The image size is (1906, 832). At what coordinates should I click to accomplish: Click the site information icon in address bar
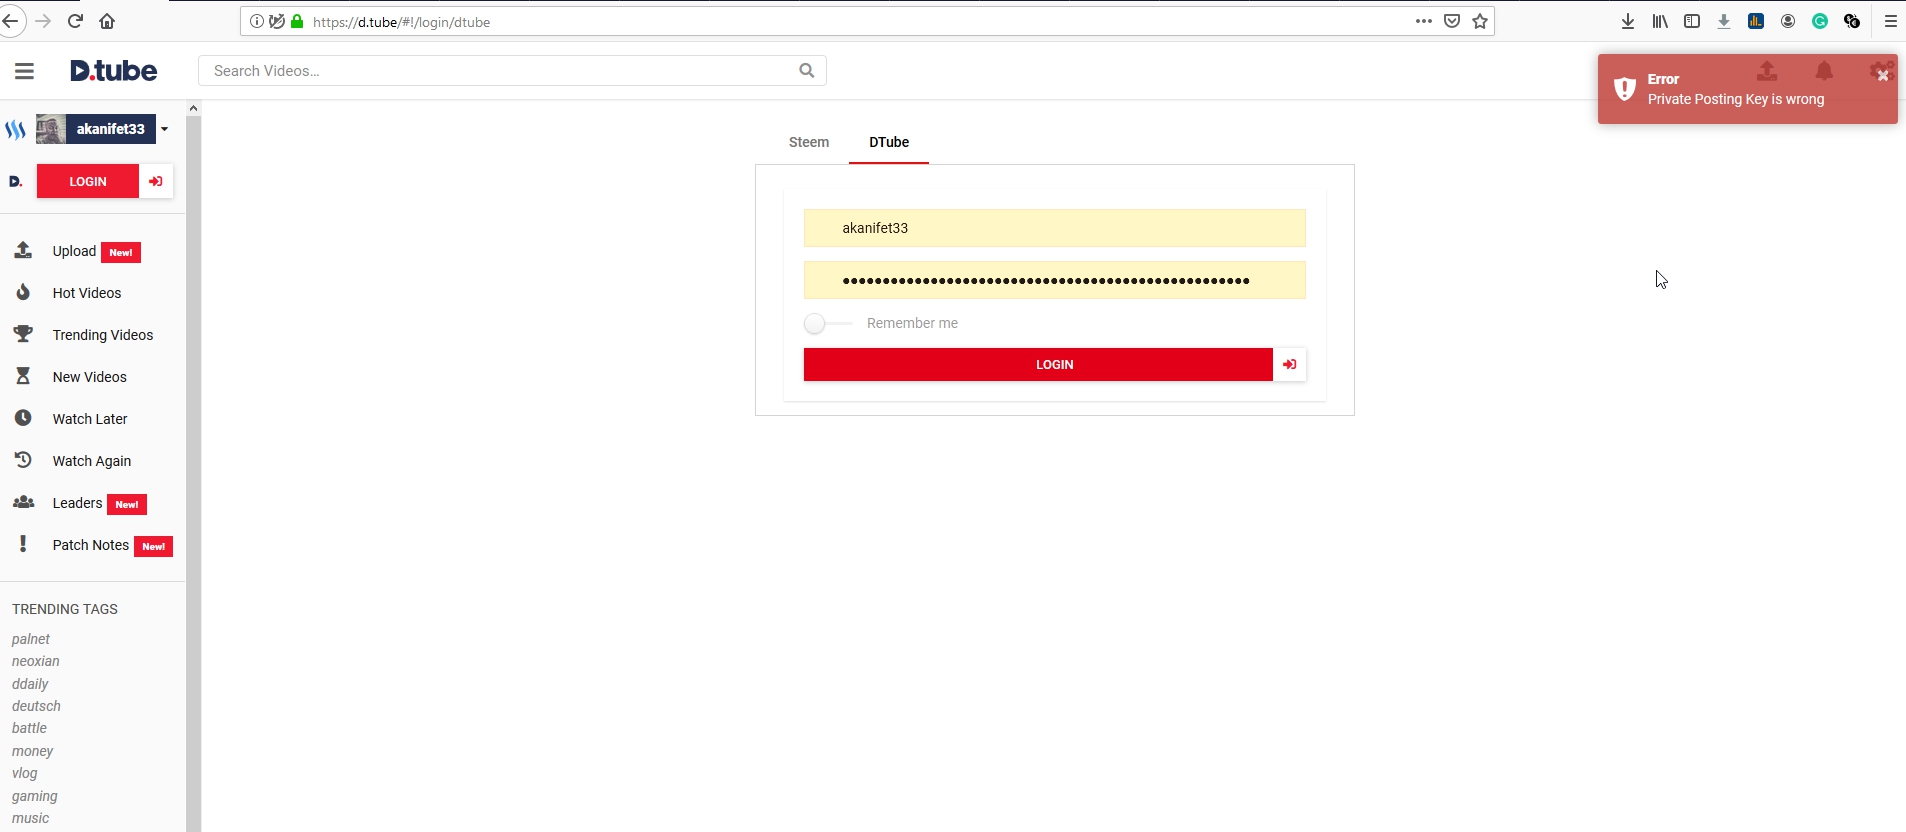(x=257, y=21)
